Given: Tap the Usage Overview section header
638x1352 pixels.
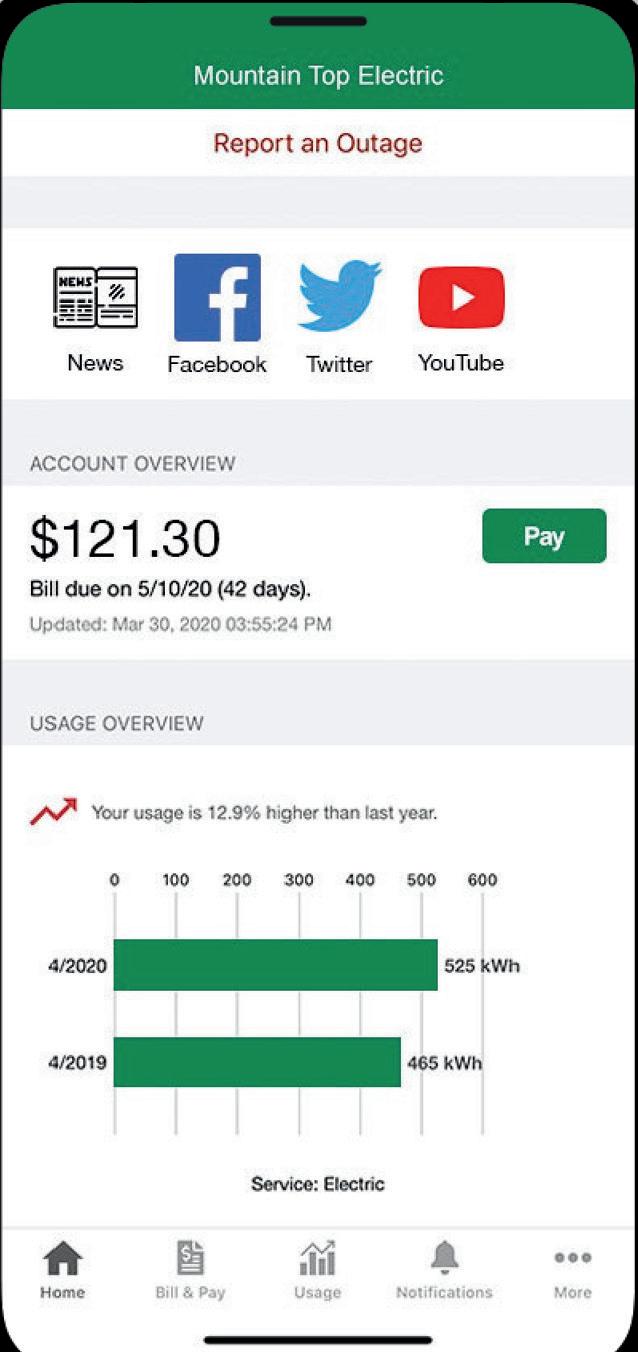Looking at the screenshot, I should (x=117, y=723).
